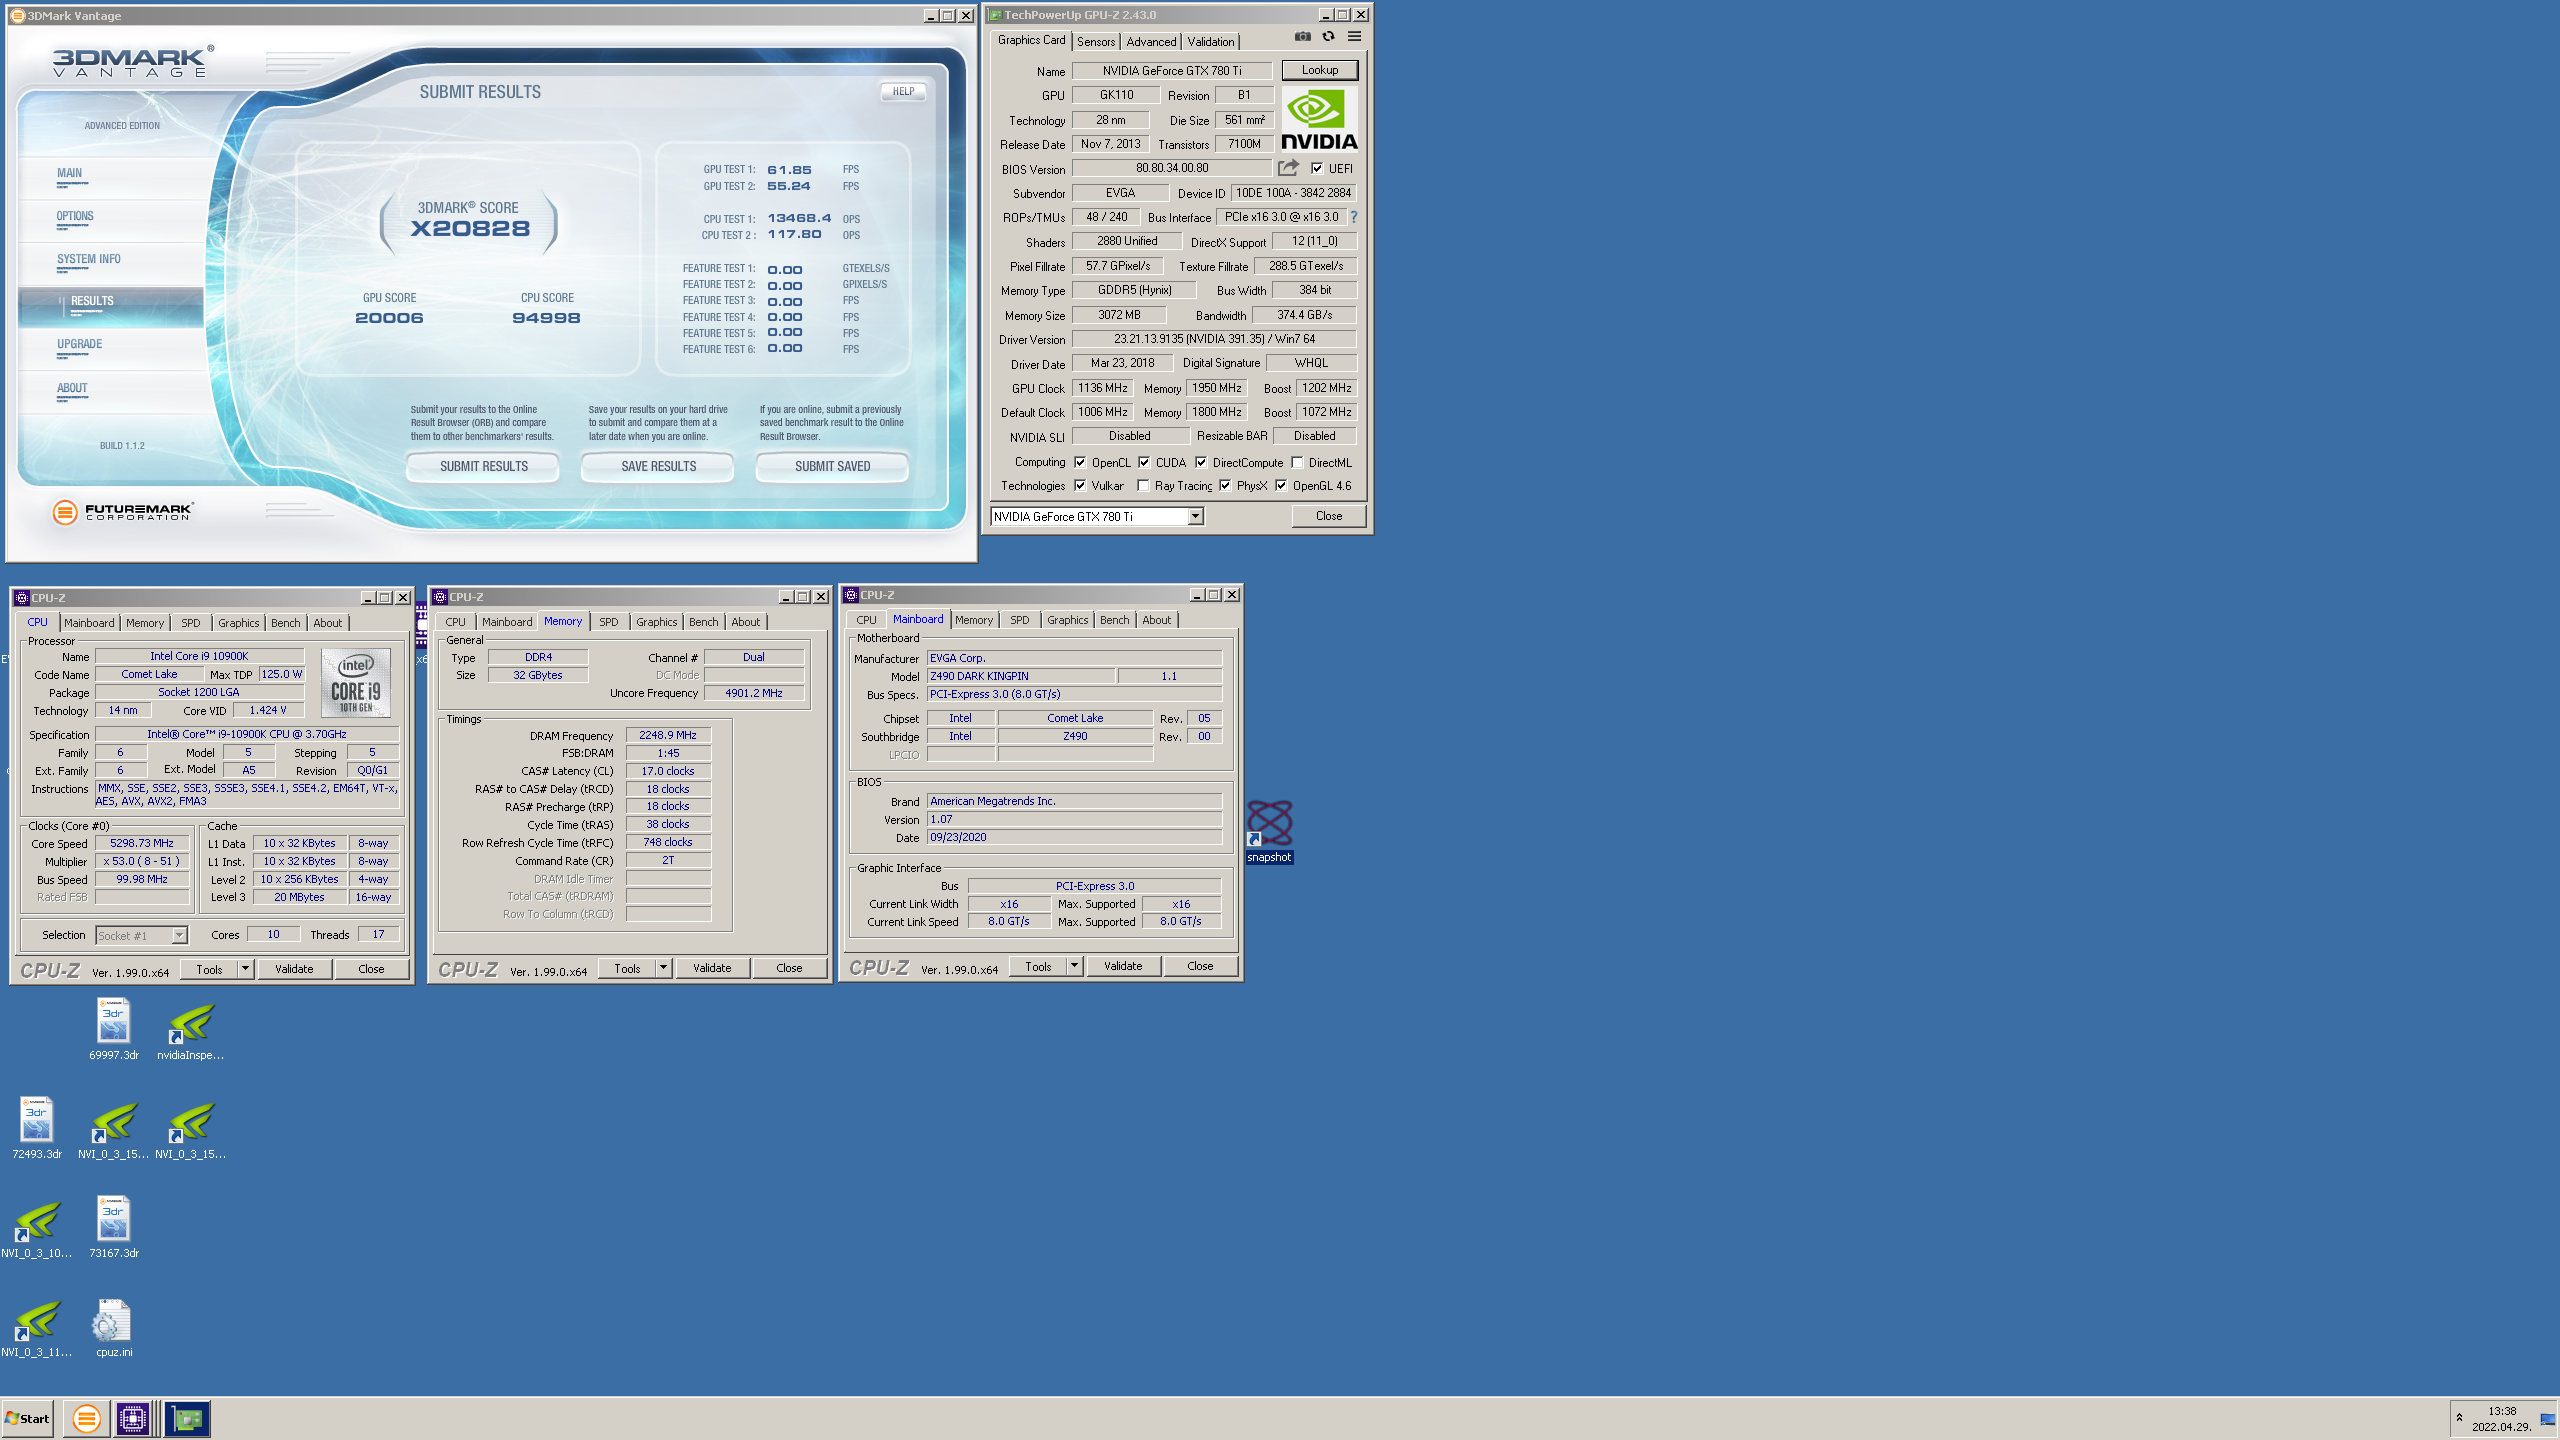Image resolution: width=2560 pixels, height=1440 pixels.
Task: Open Mainboard tab in the CPU-Z CPU window
Action: tap(89, 623)
